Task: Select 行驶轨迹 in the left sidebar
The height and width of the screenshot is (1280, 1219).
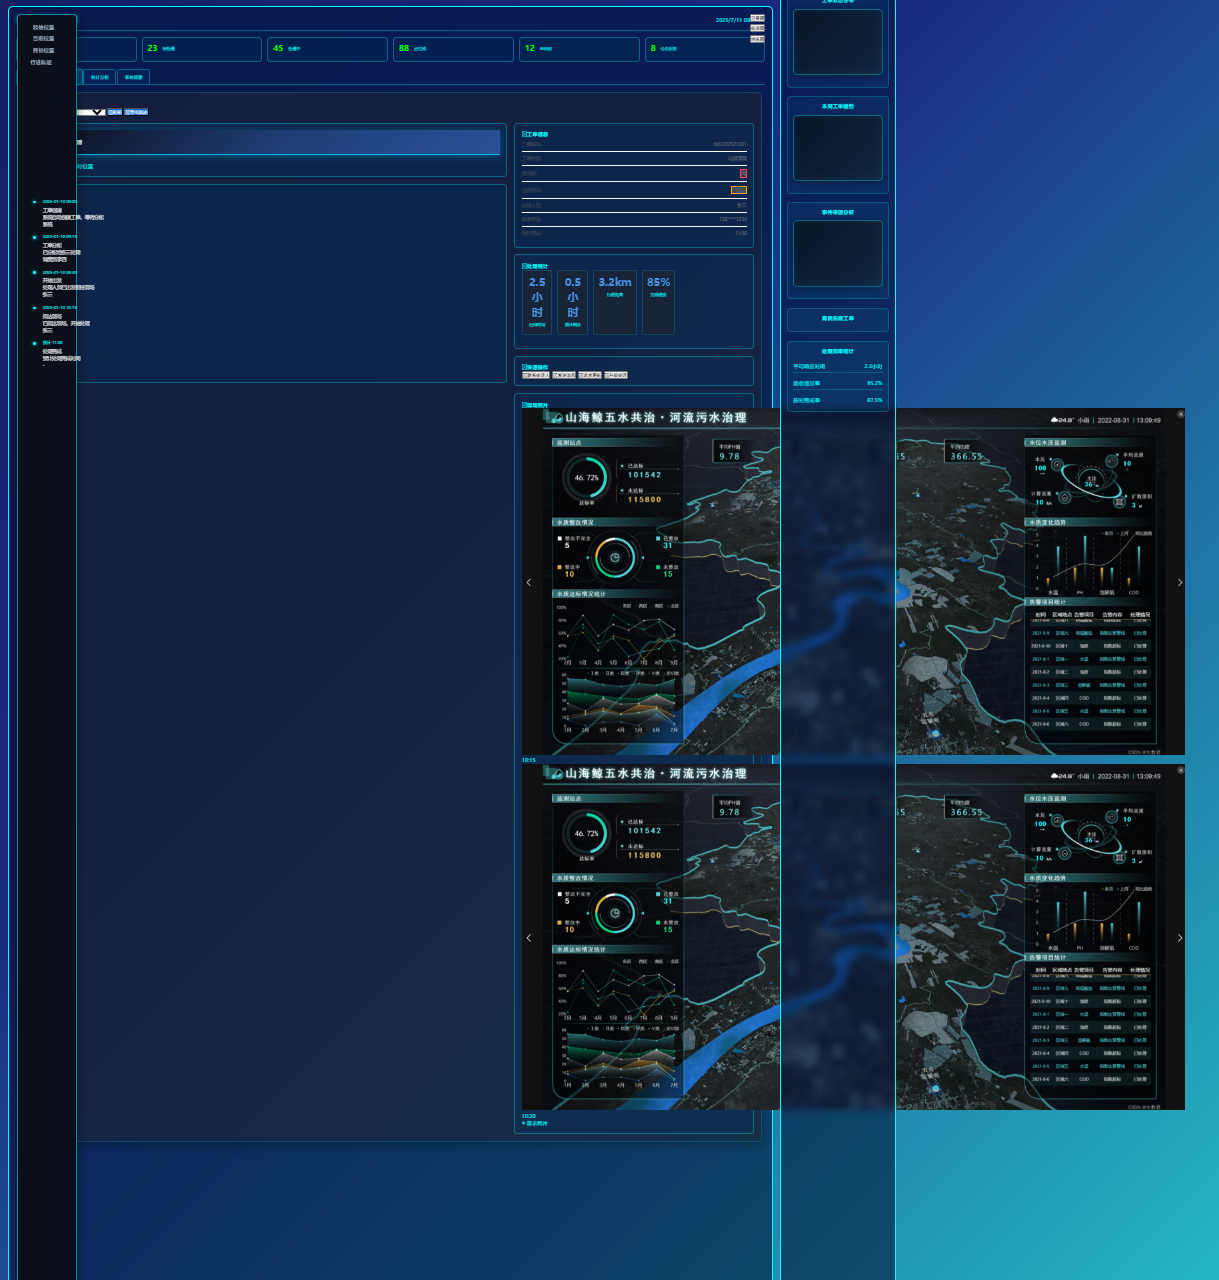Action: coord(41,62)
